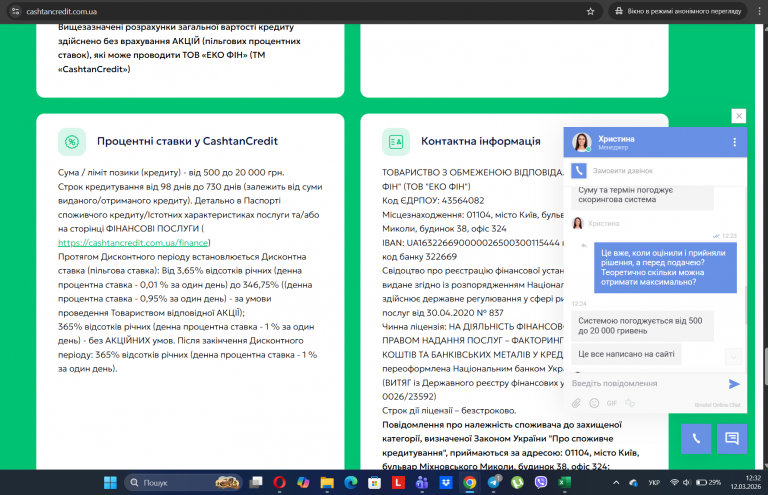Click the blue chat widget button
768x495 pixels.
point(732,438)
